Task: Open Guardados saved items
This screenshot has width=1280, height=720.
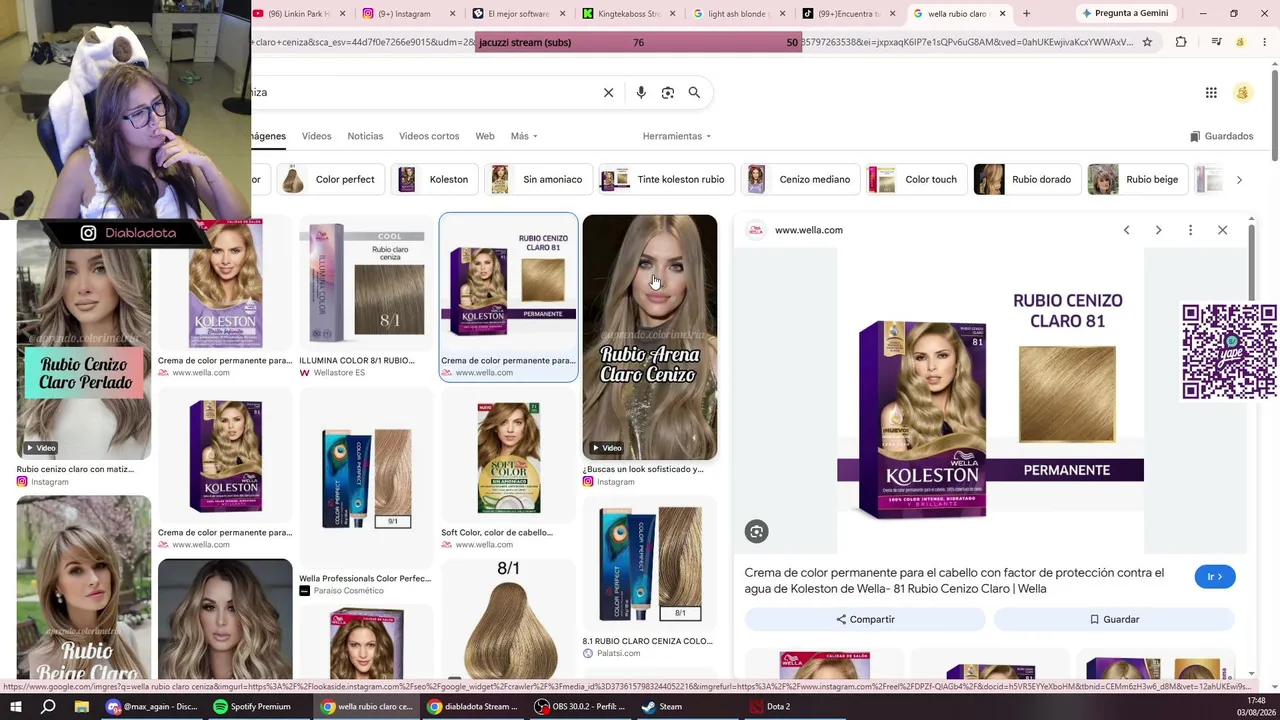Action: (1221, 136)
